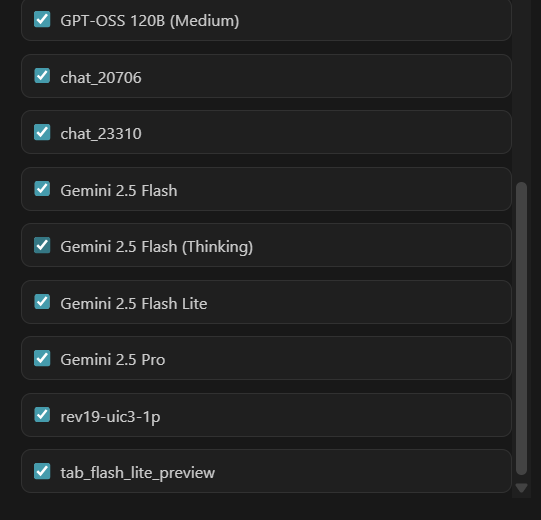This screenshot has height=520, width=541.
Task: Uncheck the chat_20706 checkbox
Action: [x=42, y=76]
